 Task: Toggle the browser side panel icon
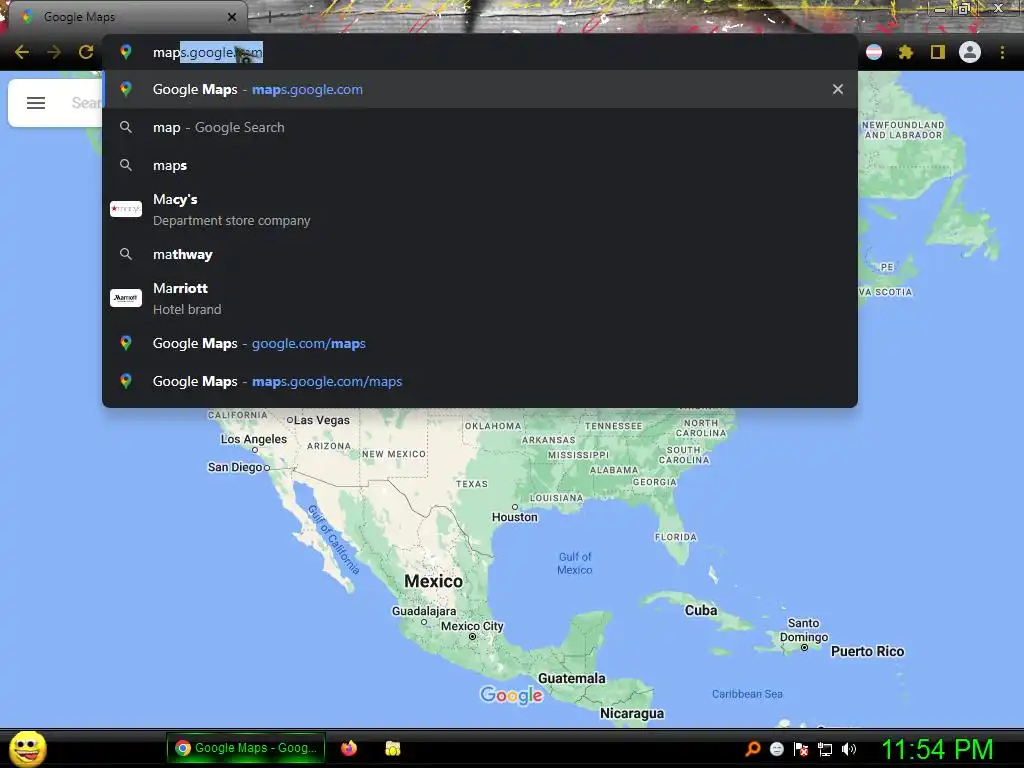[938, 52]
